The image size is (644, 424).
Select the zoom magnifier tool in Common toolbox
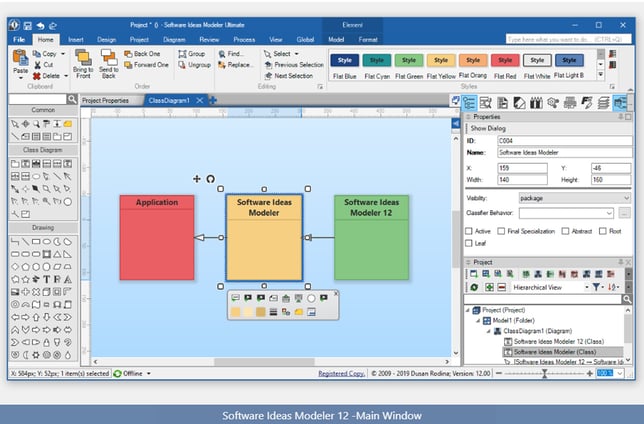coord(36,124)
